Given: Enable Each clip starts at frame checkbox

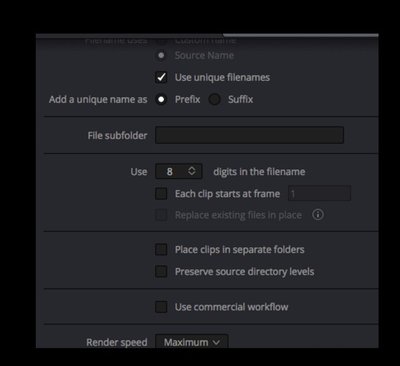Looking at the screenshot, I should tap(161, 194).
